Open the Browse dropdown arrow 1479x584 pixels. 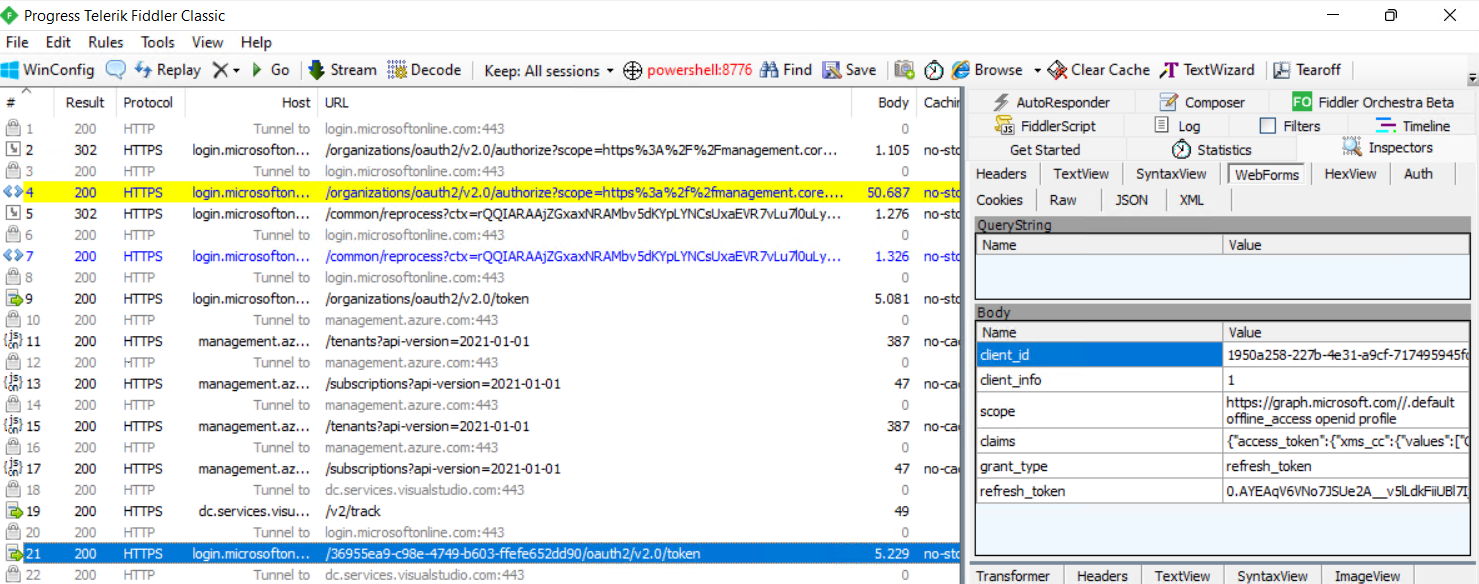point(1037,70)
